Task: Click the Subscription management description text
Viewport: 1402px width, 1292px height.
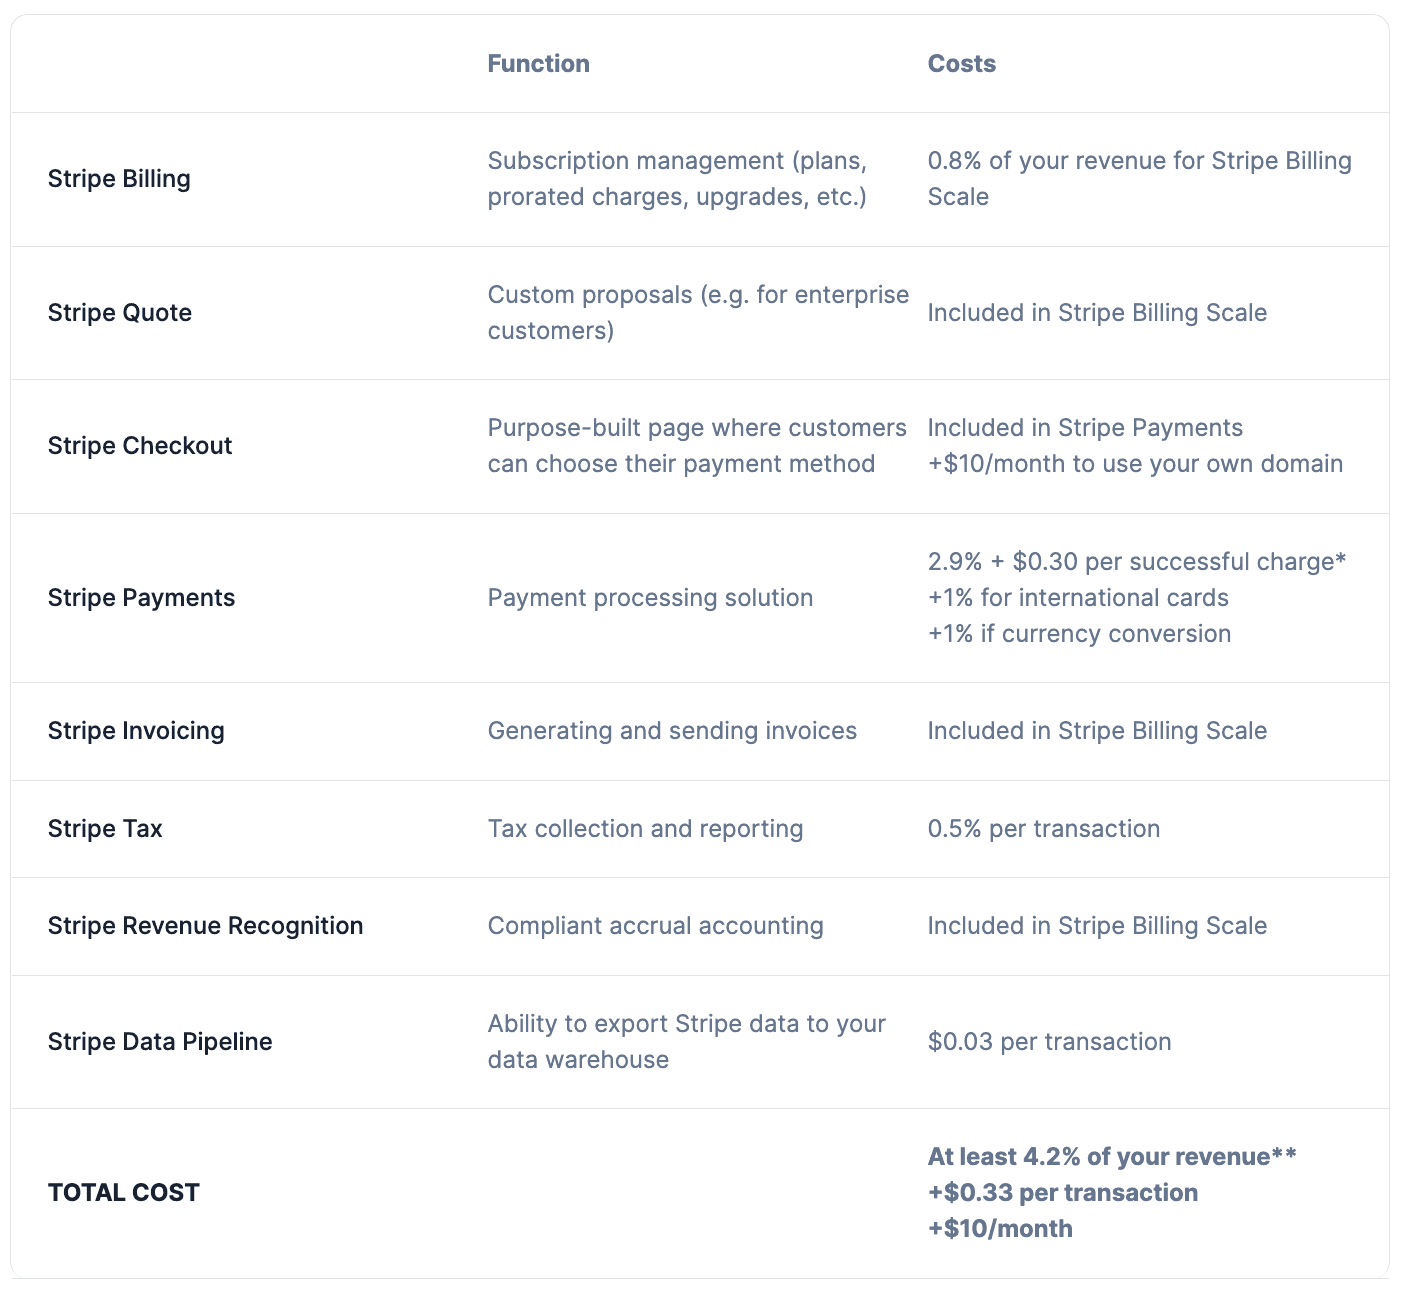Action: (x=677, y=179)
